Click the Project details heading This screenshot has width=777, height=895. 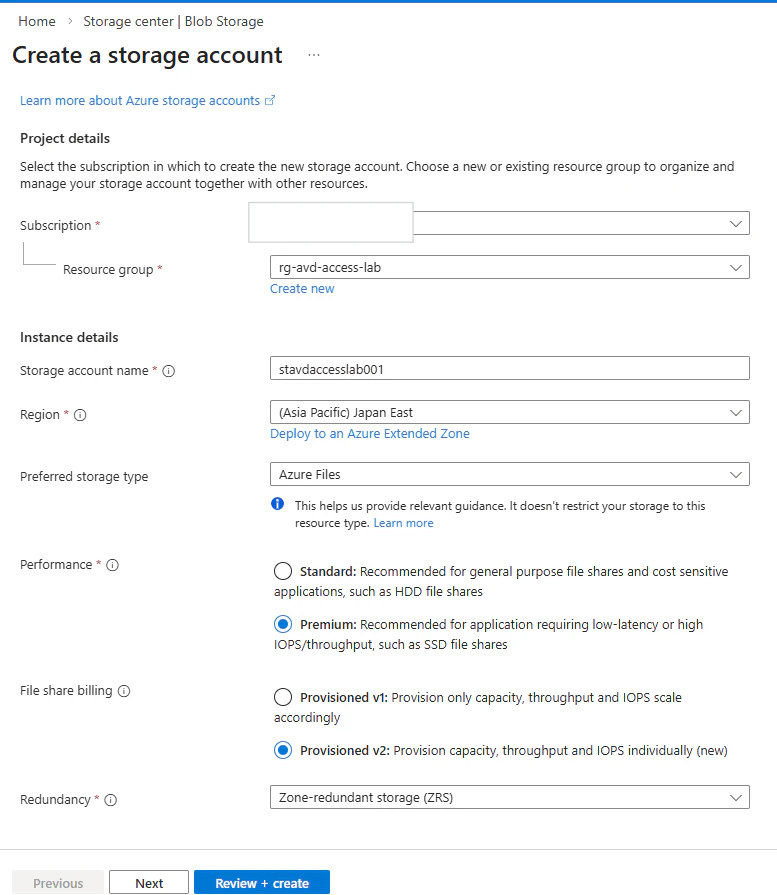tap(65, 139)
